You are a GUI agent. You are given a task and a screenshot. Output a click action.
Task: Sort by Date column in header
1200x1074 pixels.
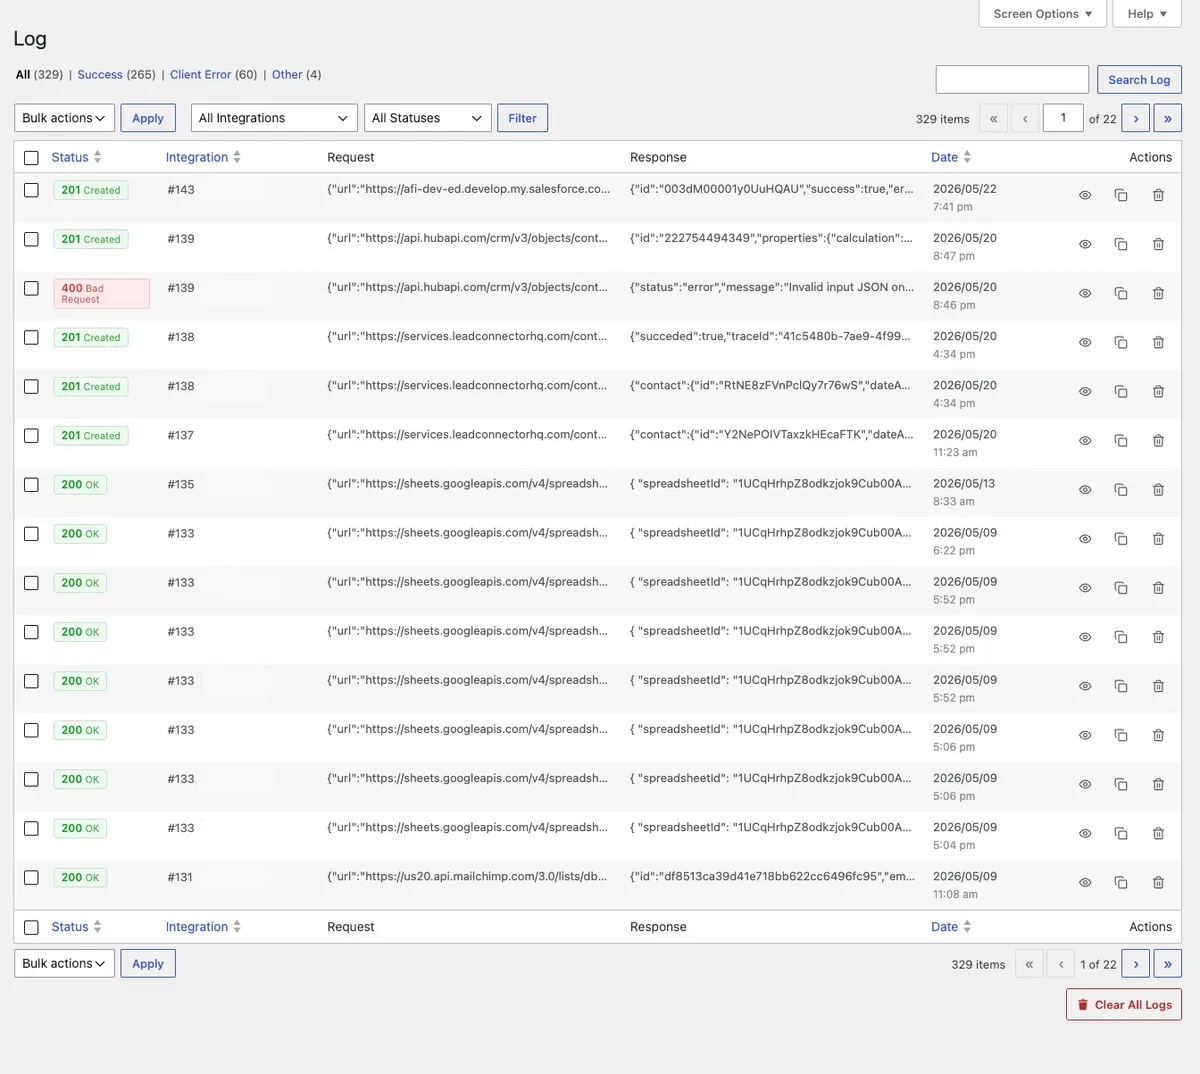pyautogui.click(x=951, y=157)
